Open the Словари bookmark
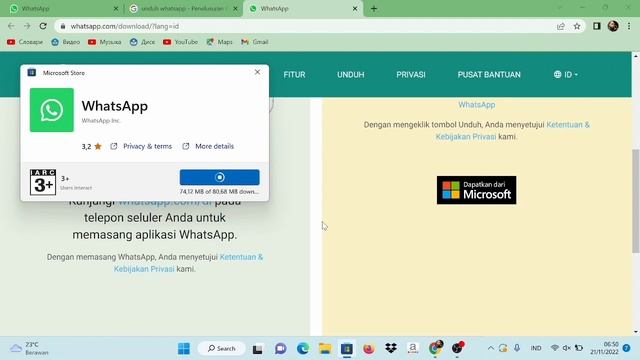The width and height of the screenshot is (640, 360). click(x=25, y=42)
